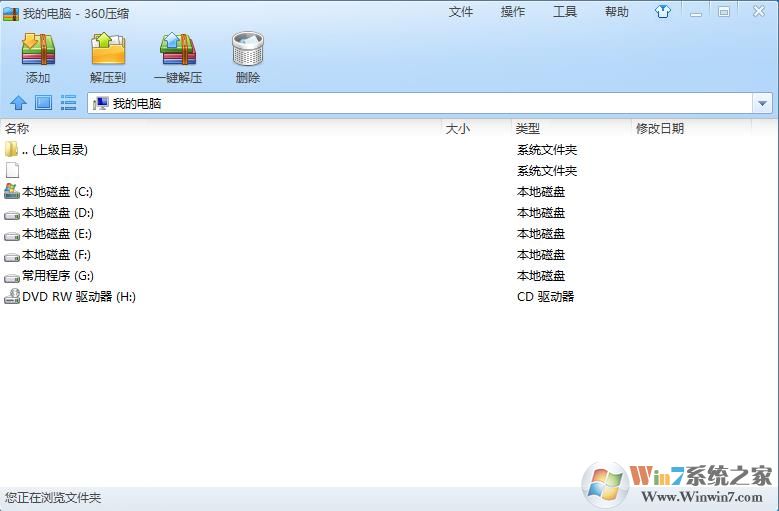The image size is (779, 511).
Task: Click the 添加 (Add) archive icon
Action: click(38, 49)
